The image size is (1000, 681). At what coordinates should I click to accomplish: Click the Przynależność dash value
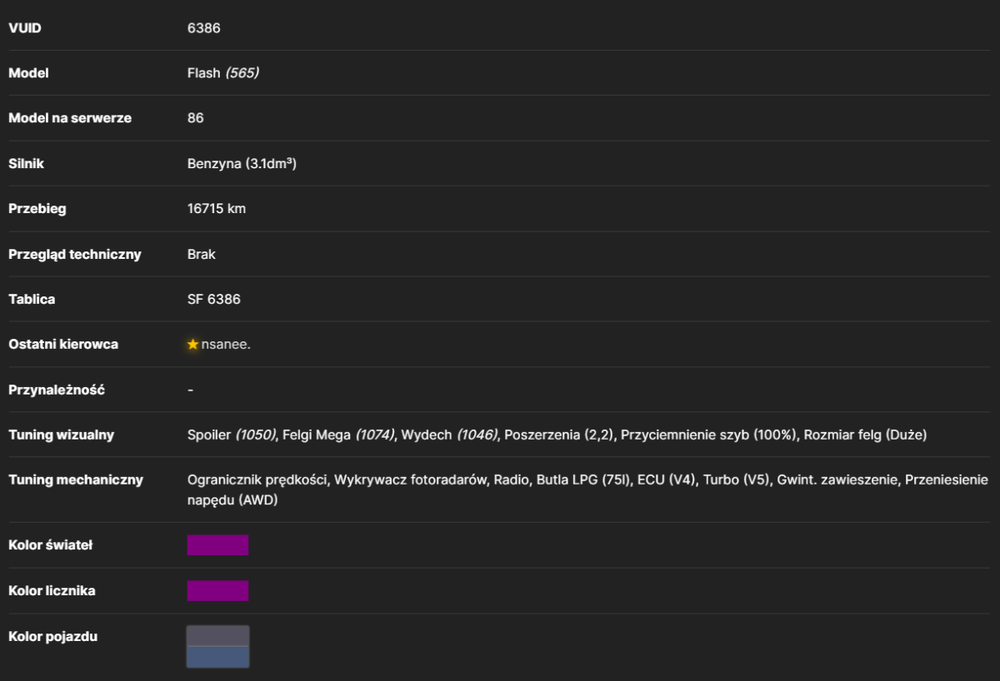click(190, 390)
